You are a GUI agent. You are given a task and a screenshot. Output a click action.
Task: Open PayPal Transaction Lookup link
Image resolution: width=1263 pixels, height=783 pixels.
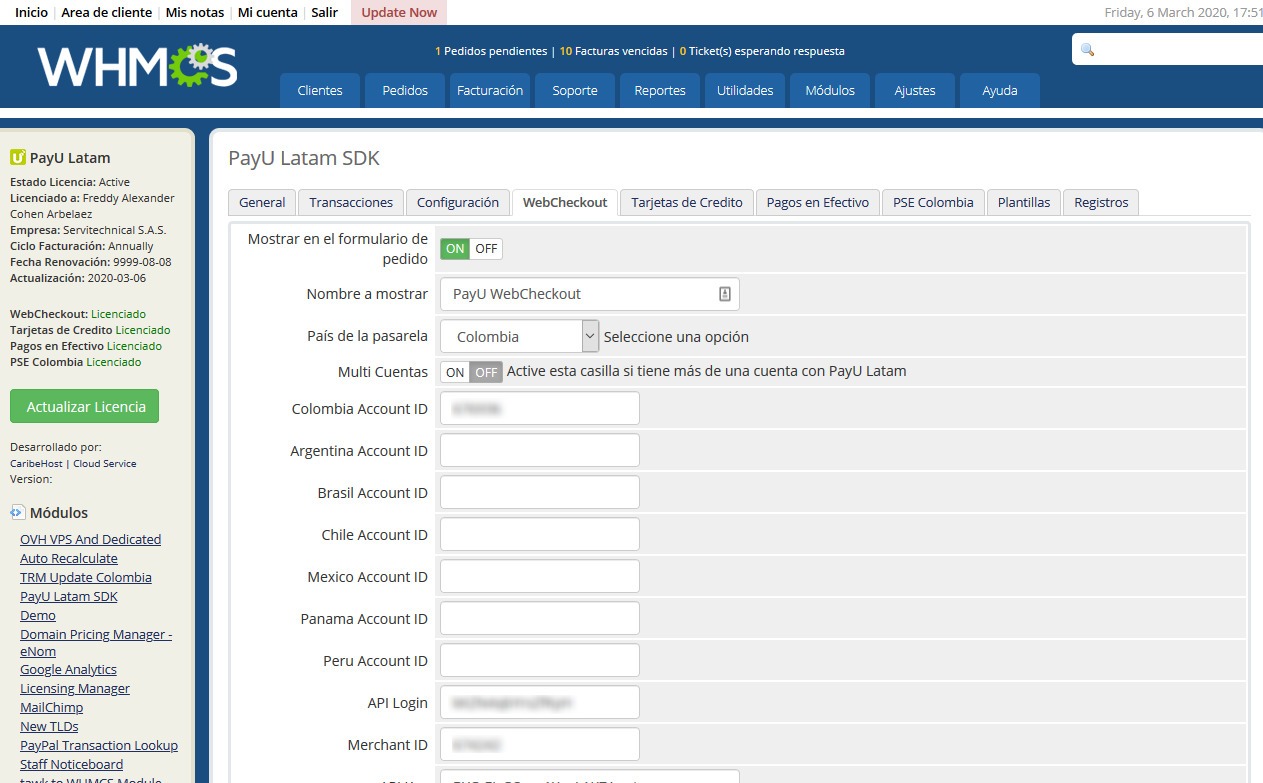tap(99, 745)
